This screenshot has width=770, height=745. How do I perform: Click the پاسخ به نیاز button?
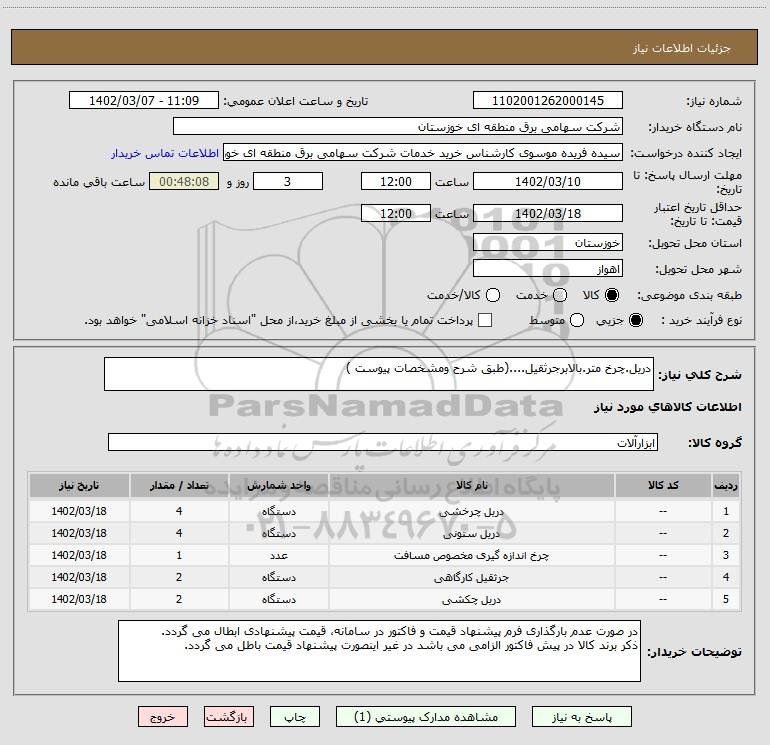582,717
